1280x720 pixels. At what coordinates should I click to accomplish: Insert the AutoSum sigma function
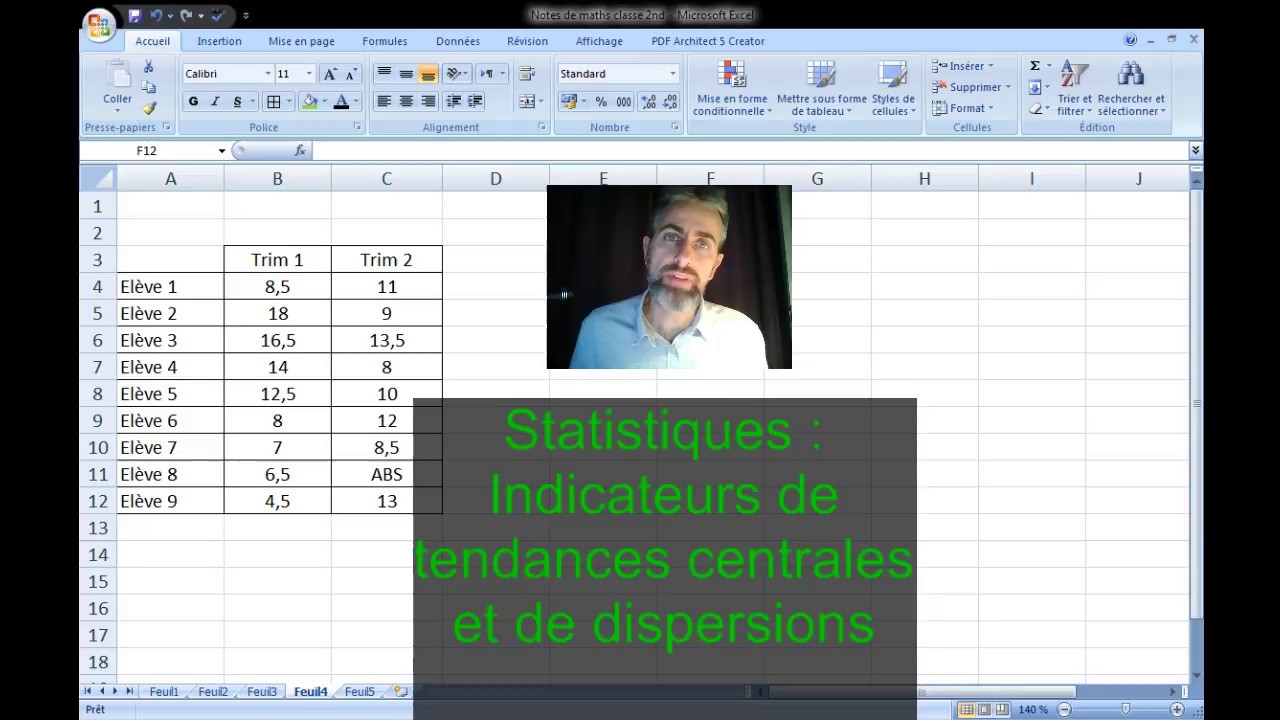[1035, 66]
